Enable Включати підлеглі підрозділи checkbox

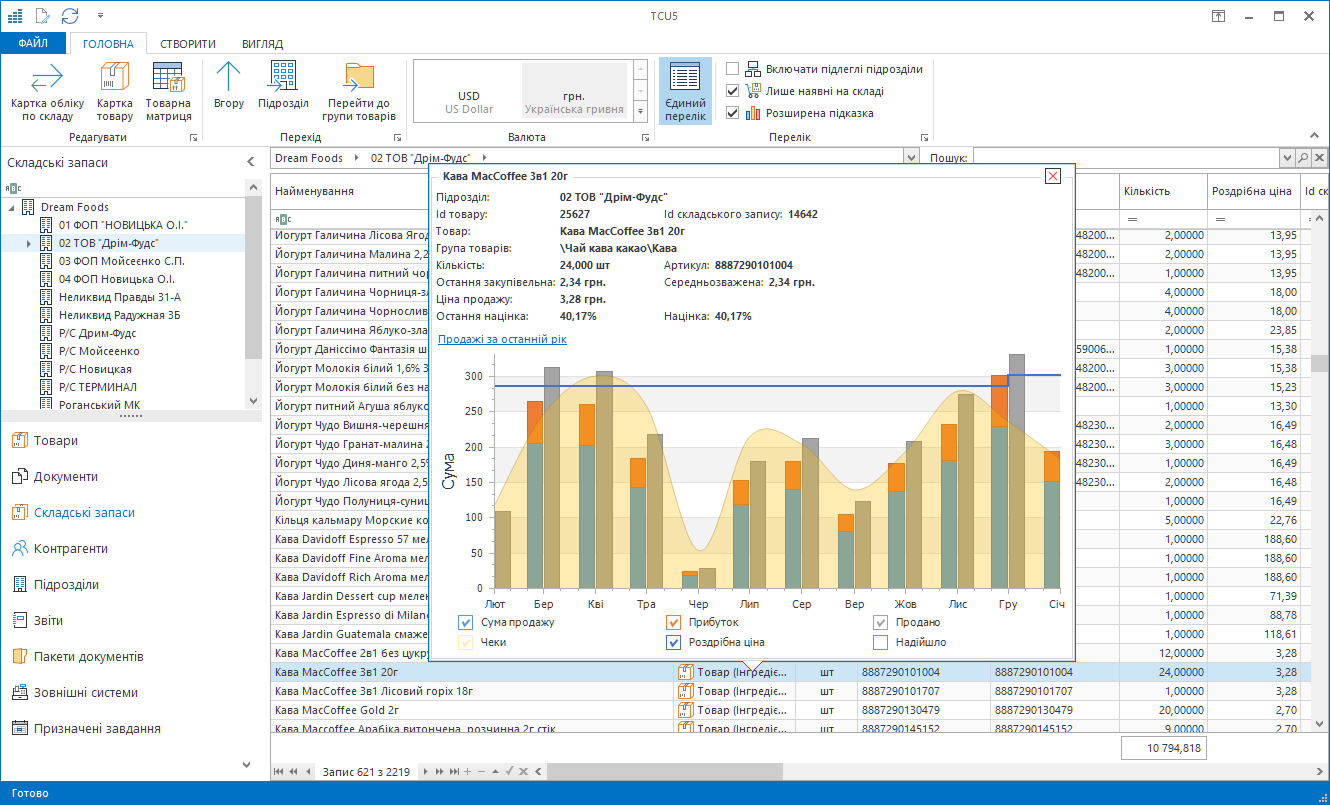(x=732, y=69)
